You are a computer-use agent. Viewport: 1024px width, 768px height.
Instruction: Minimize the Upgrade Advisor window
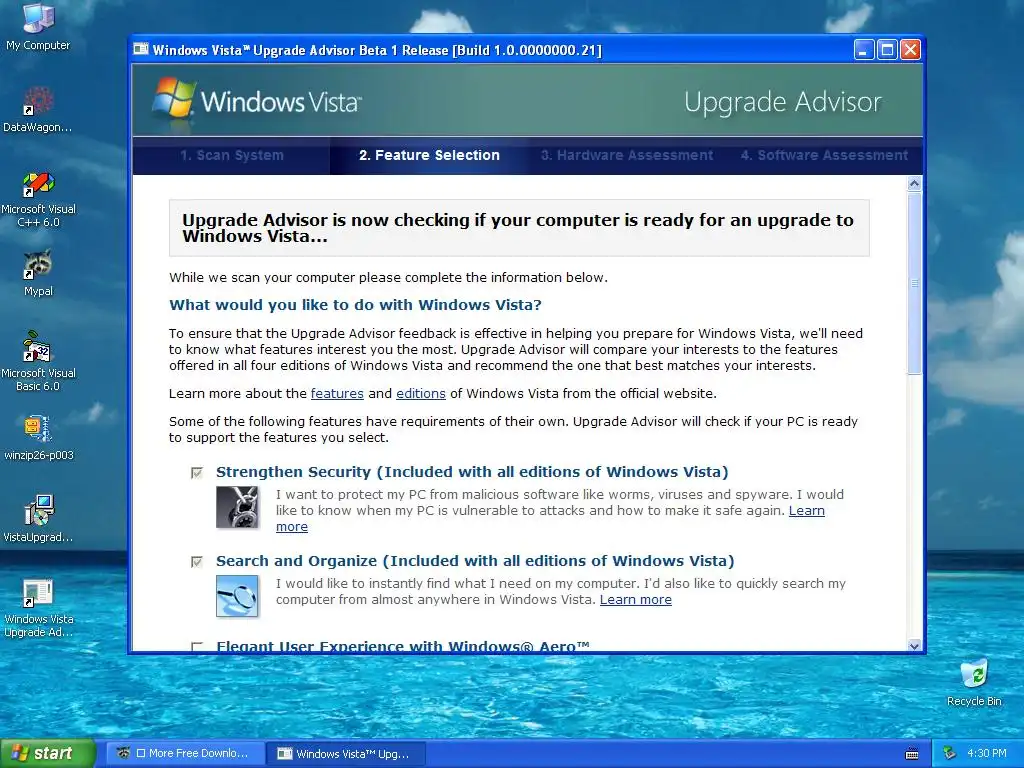click(x=864, y=50)
